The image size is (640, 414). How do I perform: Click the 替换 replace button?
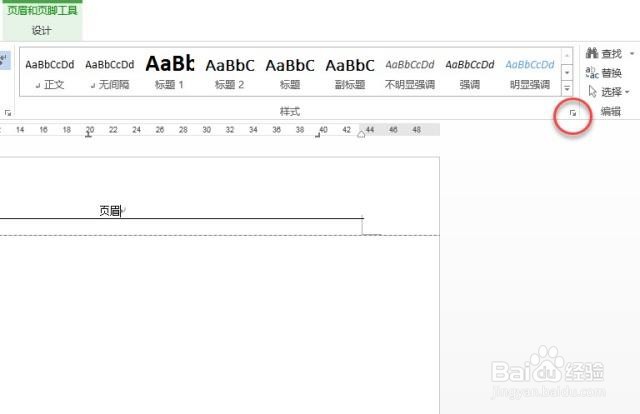click(x=604, y=73)
